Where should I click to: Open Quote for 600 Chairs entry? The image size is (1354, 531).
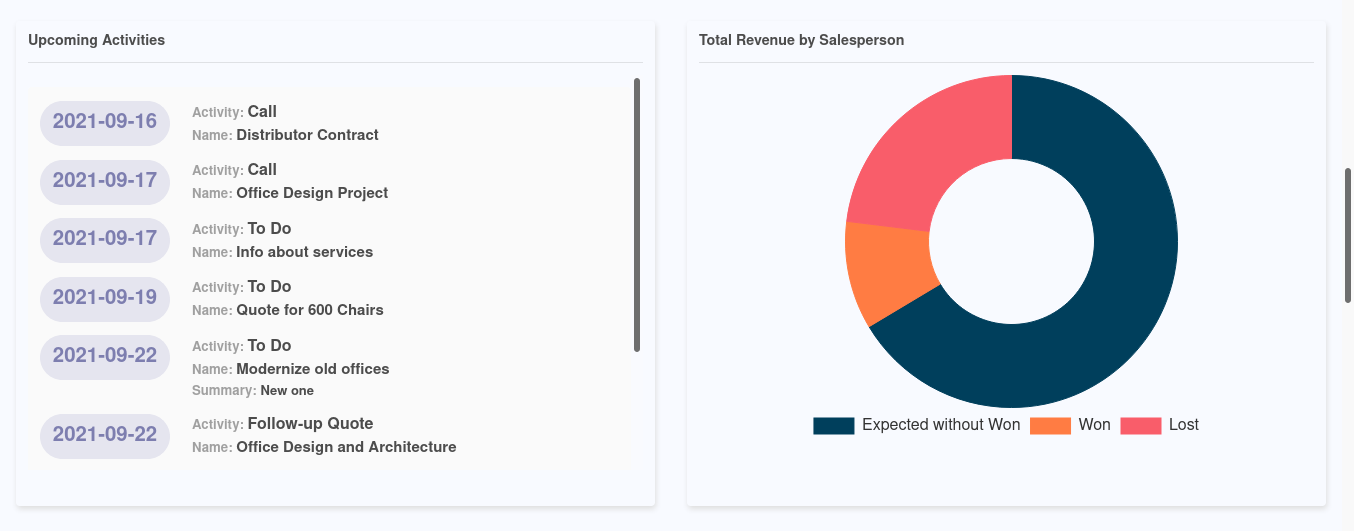(x=310, y=310)
